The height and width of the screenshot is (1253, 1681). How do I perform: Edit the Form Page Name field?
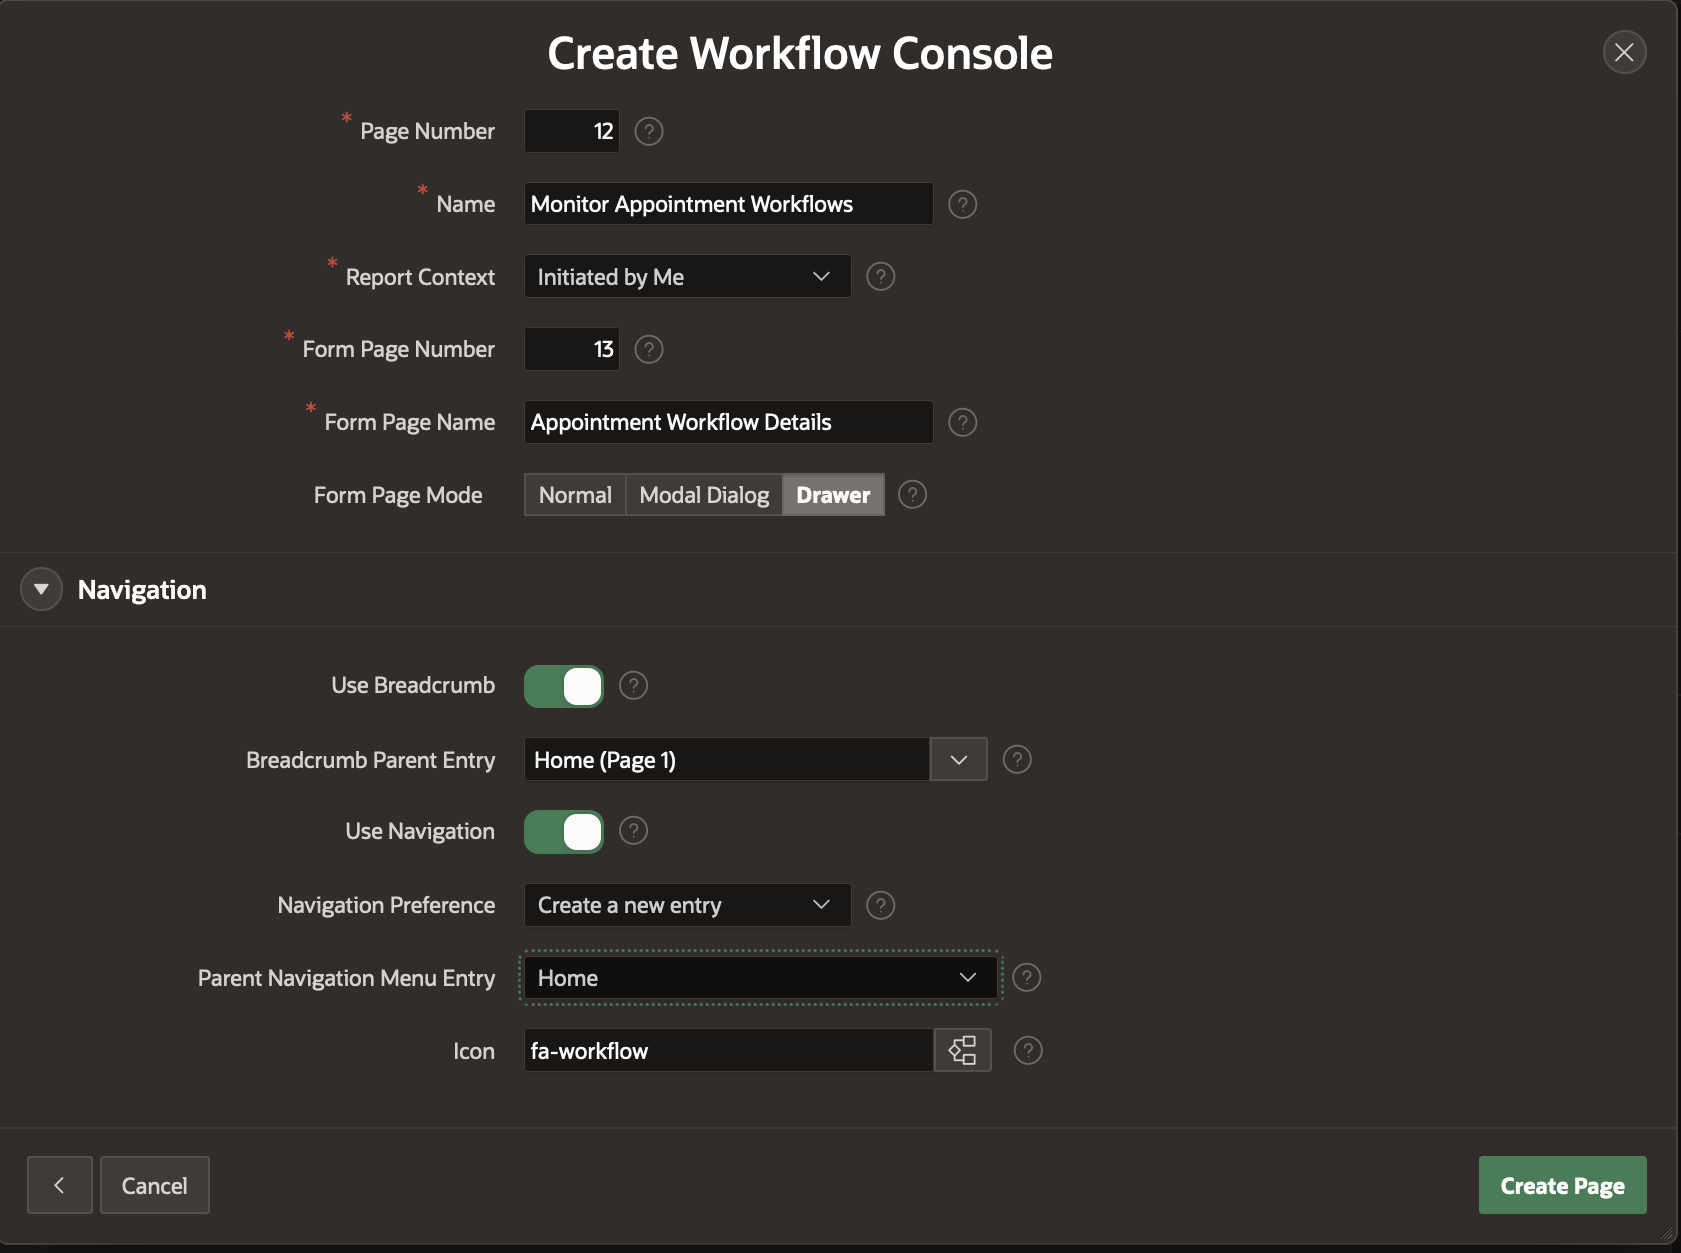pyautogui.click(x=729, y=422)
